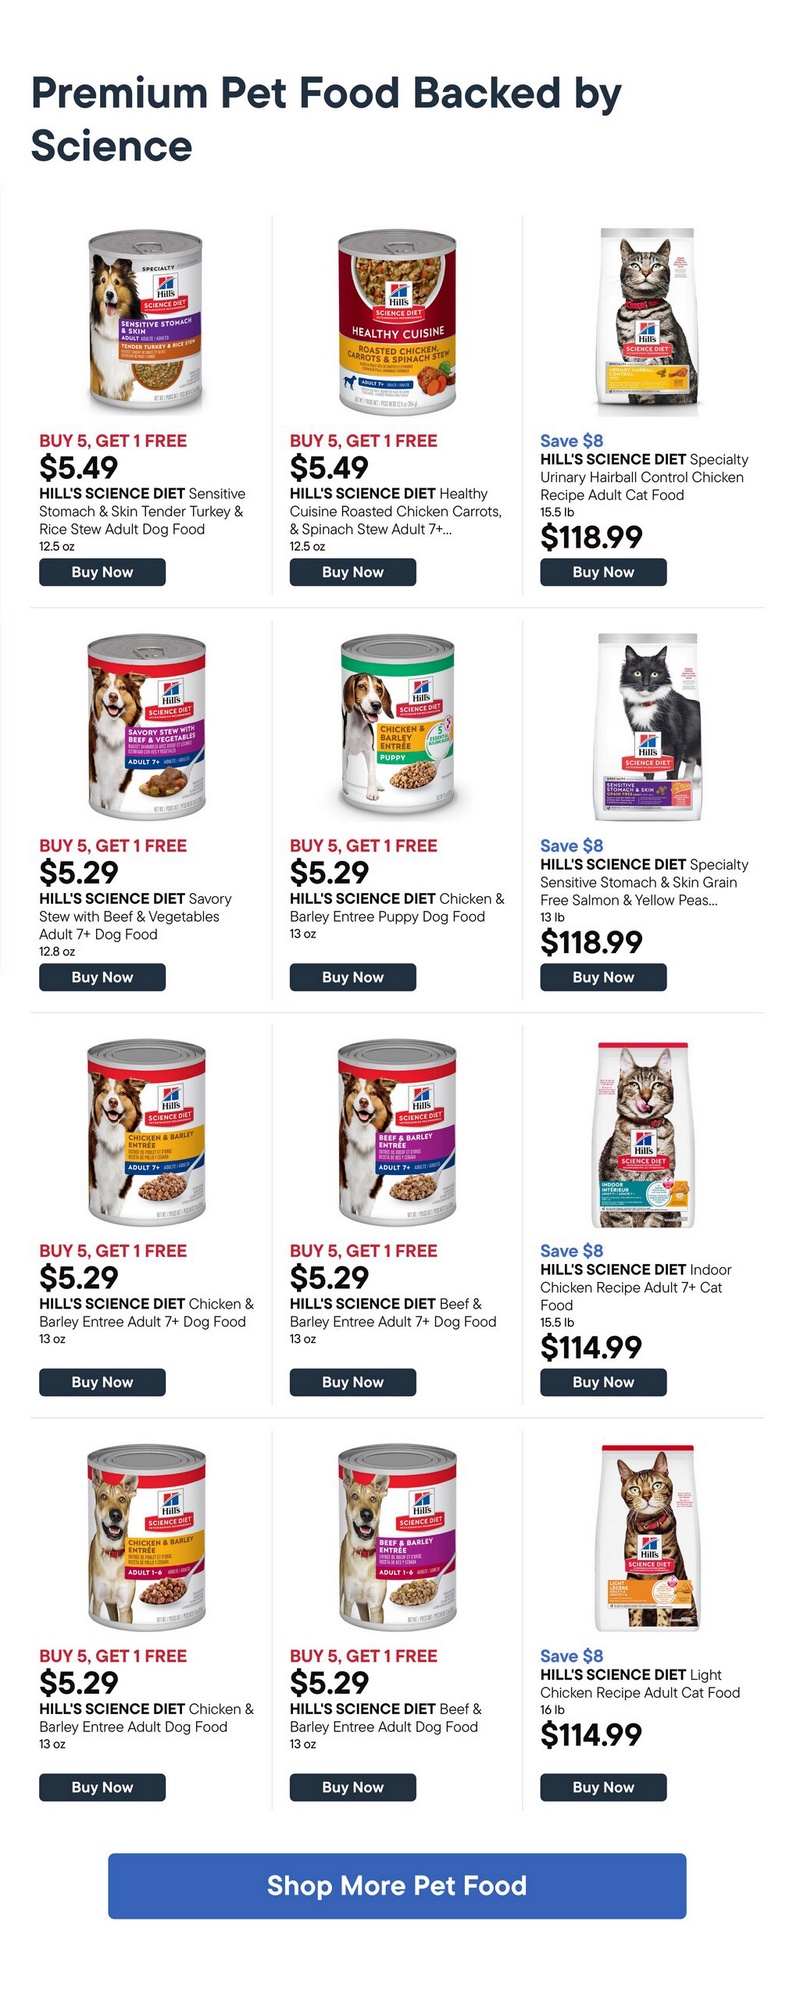Click the Chicken & Barley Puppy can image
The height and width of the screenshot is (2000, 795).
point(397,728)
